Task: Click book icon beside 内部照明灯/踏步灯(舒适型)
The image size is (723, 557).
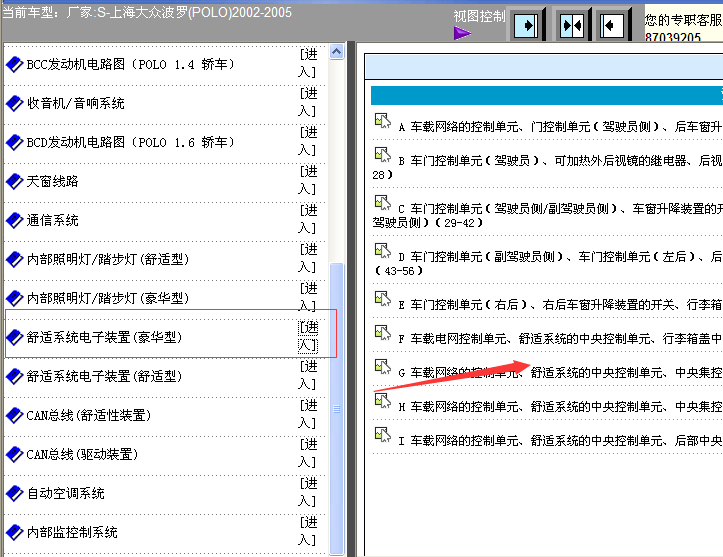Action: pyautogui.click(x=14, y=259)
